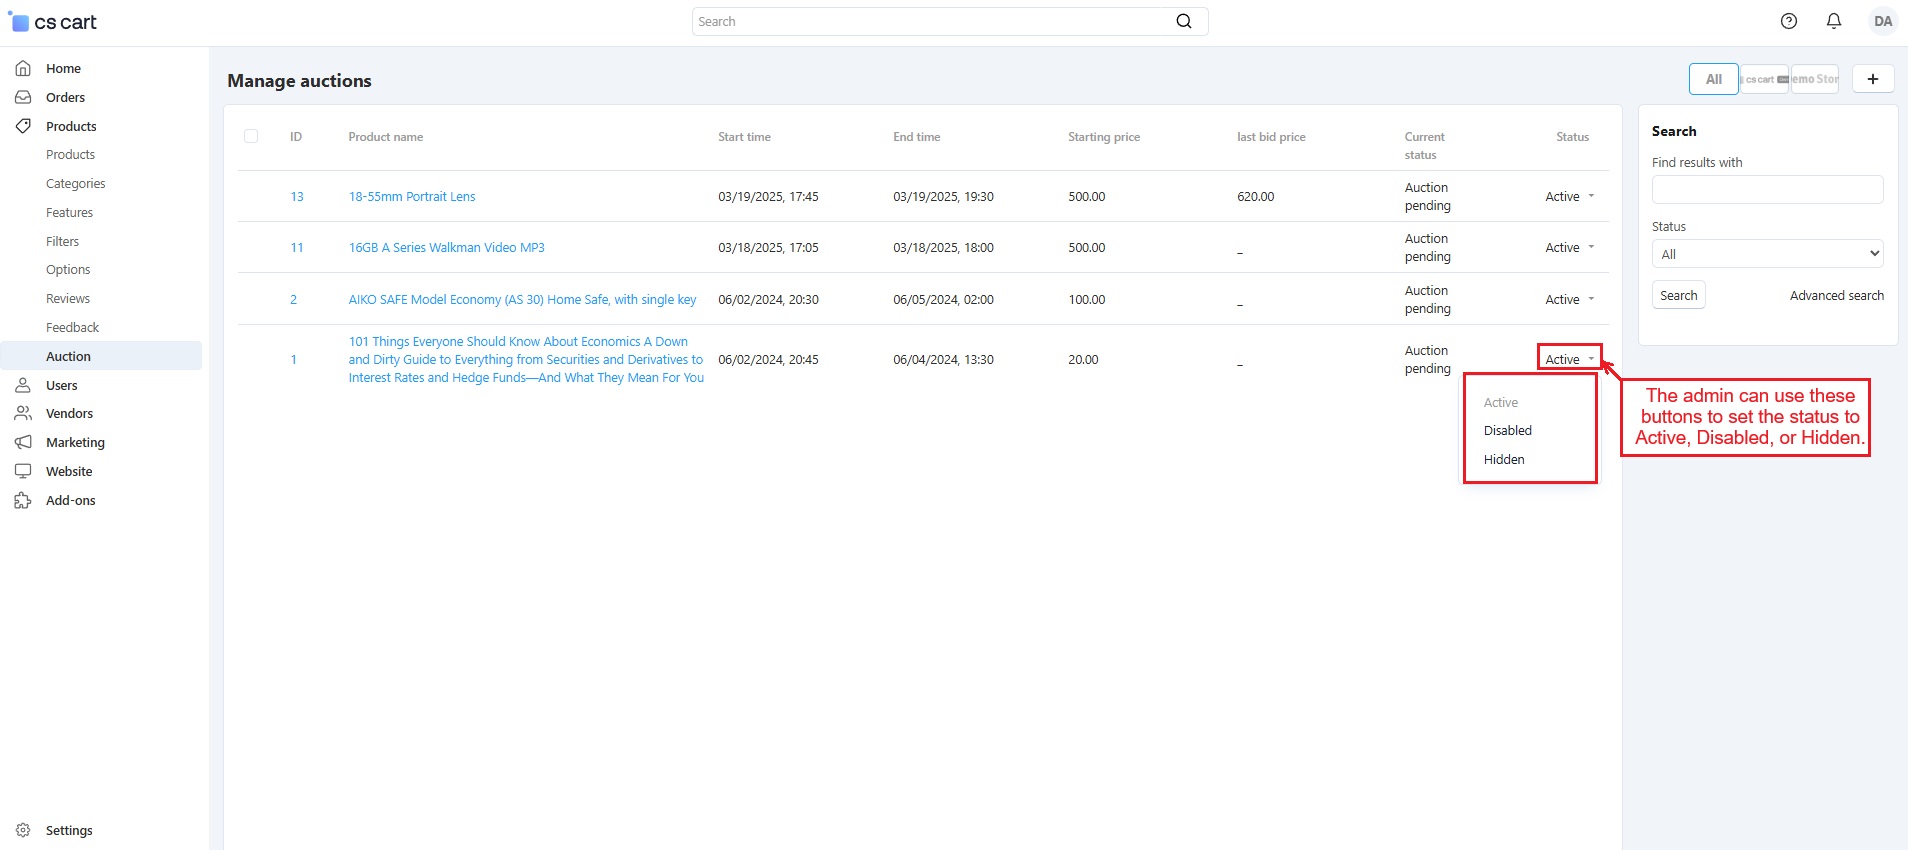The image size is (1908, 850).
Task: Click the search magnifier icon in top bar
Action: click(1184, 21)
